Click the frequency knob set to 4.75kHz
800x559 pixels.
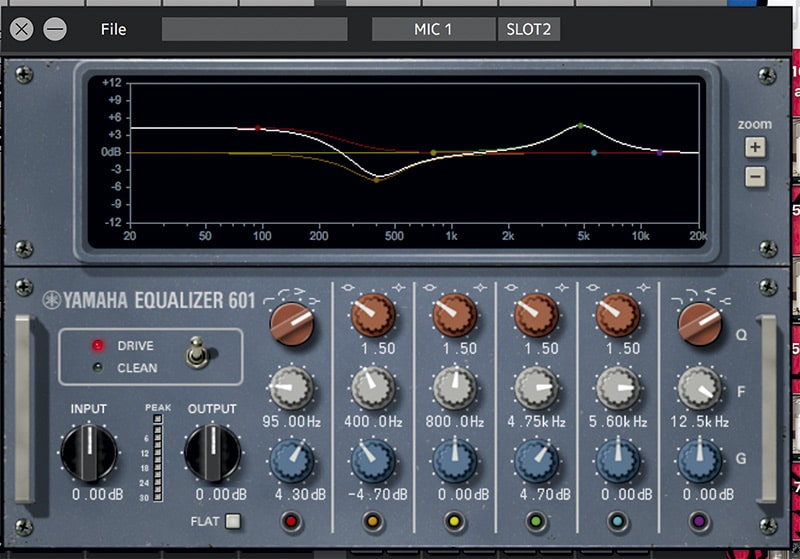point(536,388)
